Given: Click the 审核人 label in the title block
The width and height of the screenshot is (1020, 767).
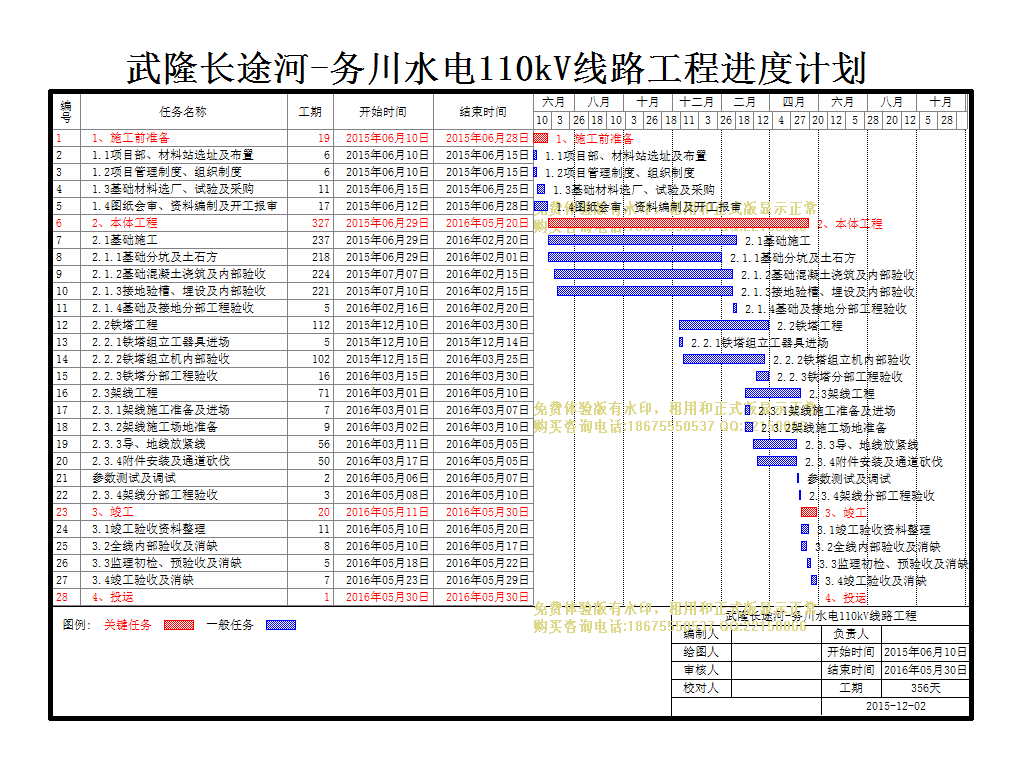Looking at the screenshot, I should [x=701, y=670].
